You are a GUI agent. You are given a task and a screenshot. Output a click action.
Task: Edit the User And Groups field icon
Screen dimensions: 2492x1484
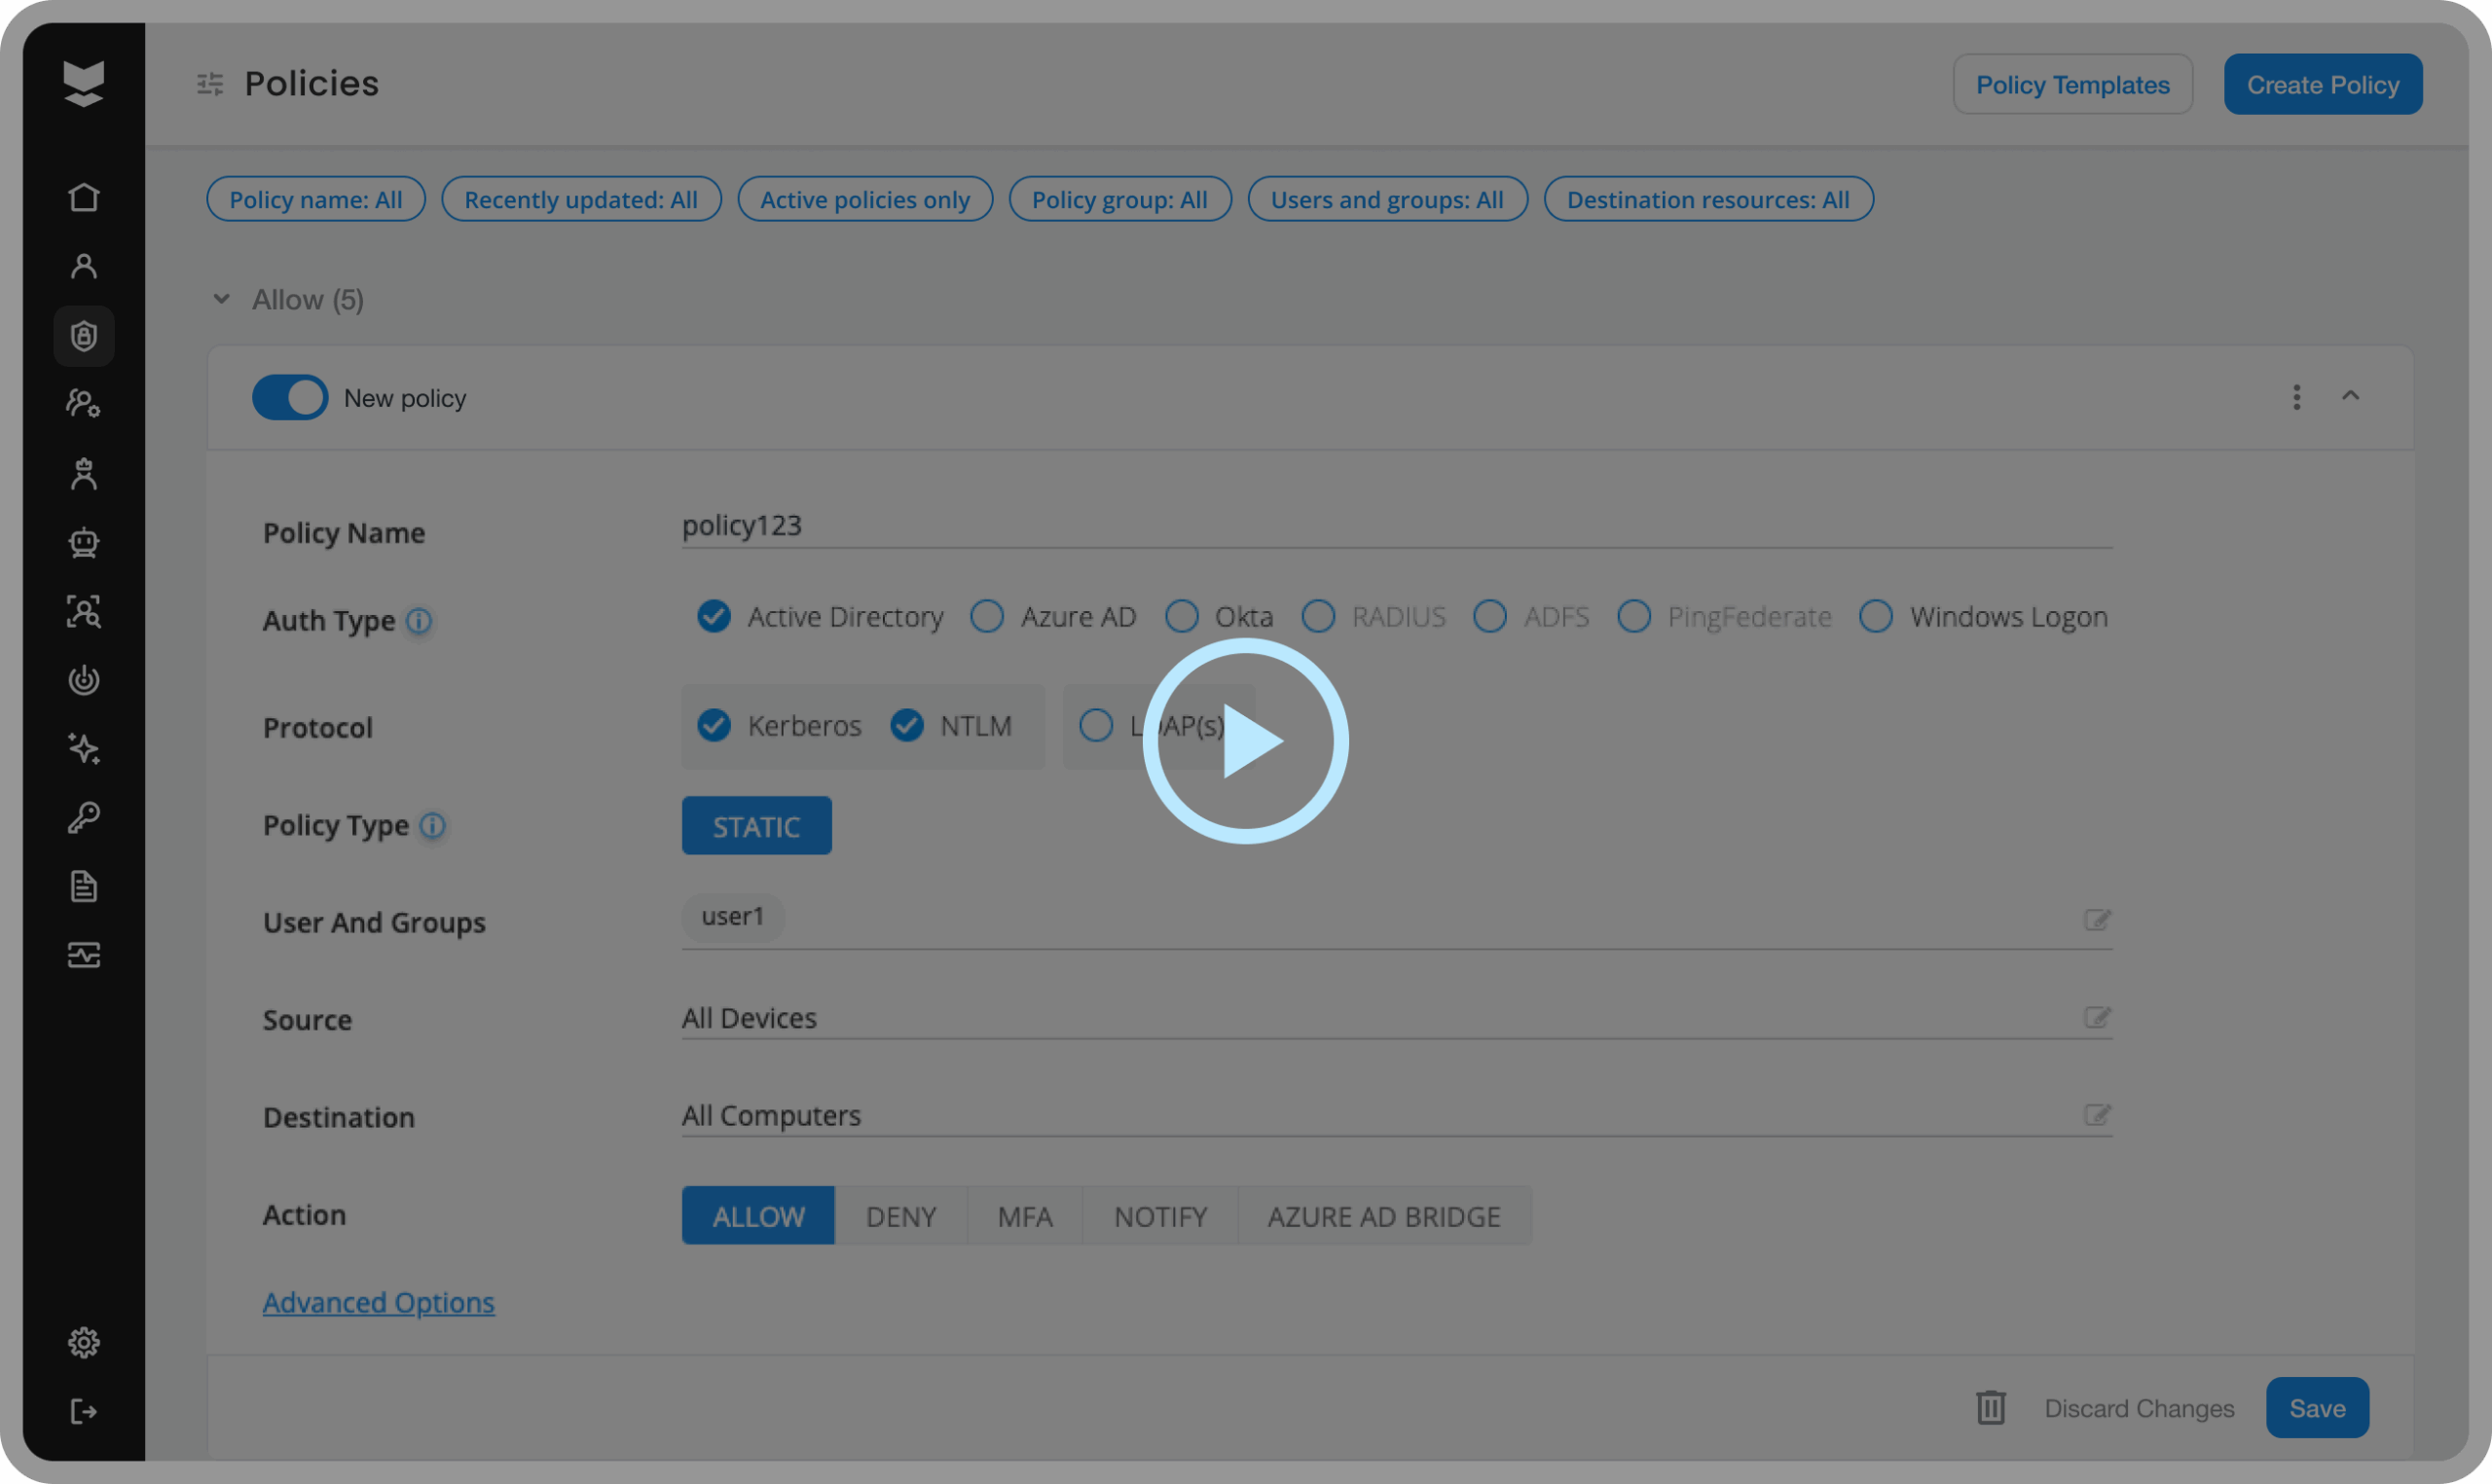click(2097, 919)
